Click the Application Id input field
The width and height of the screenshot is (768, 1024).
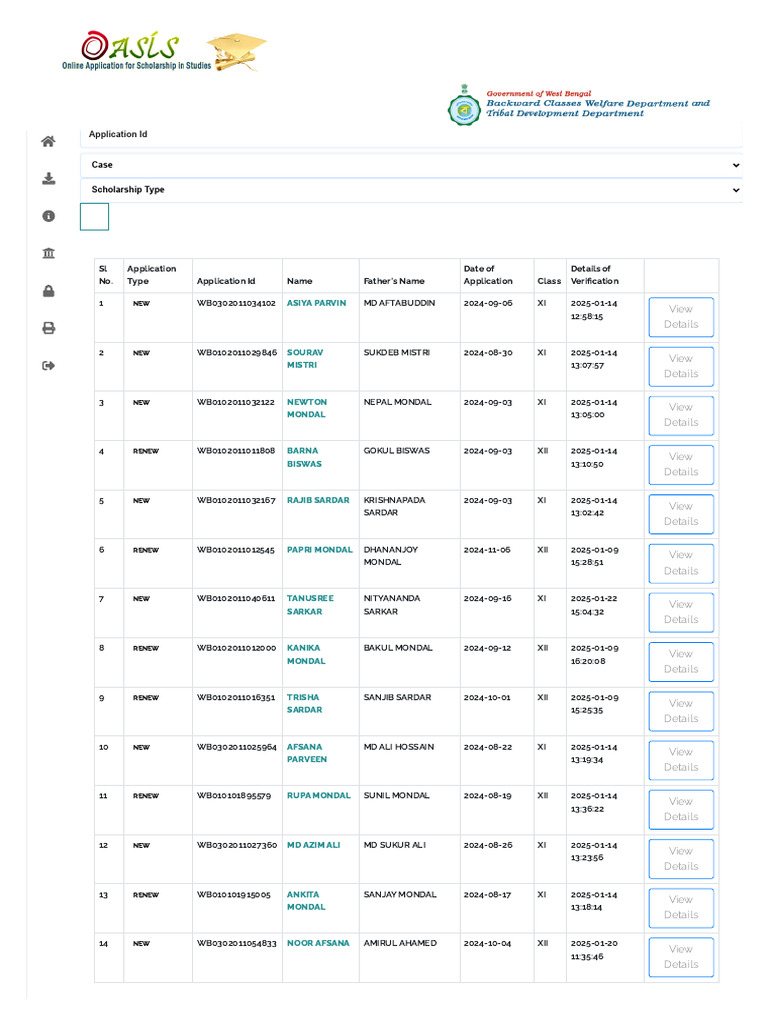click(x=411, y=135)
